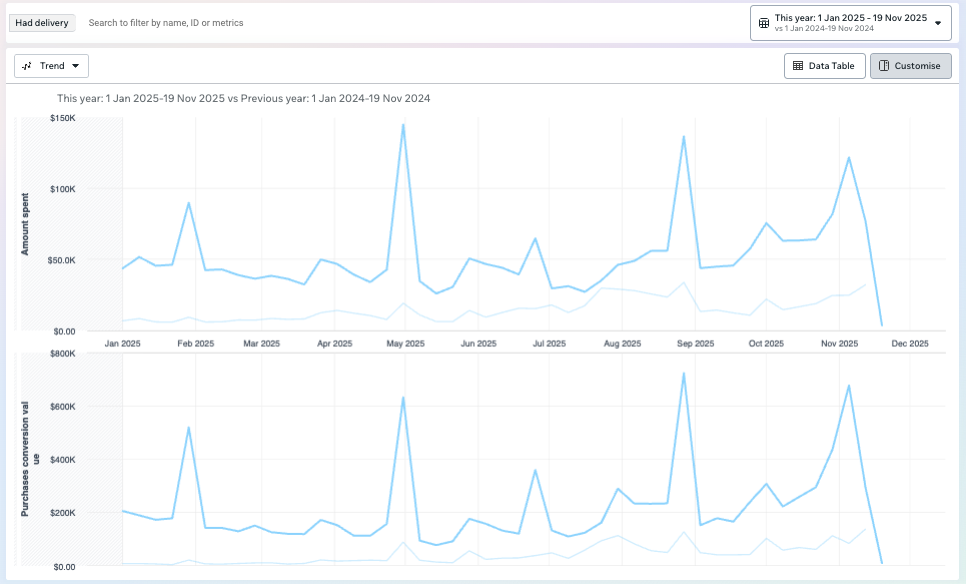Select the Feb 2025 spike on Amount spent line

188,203
